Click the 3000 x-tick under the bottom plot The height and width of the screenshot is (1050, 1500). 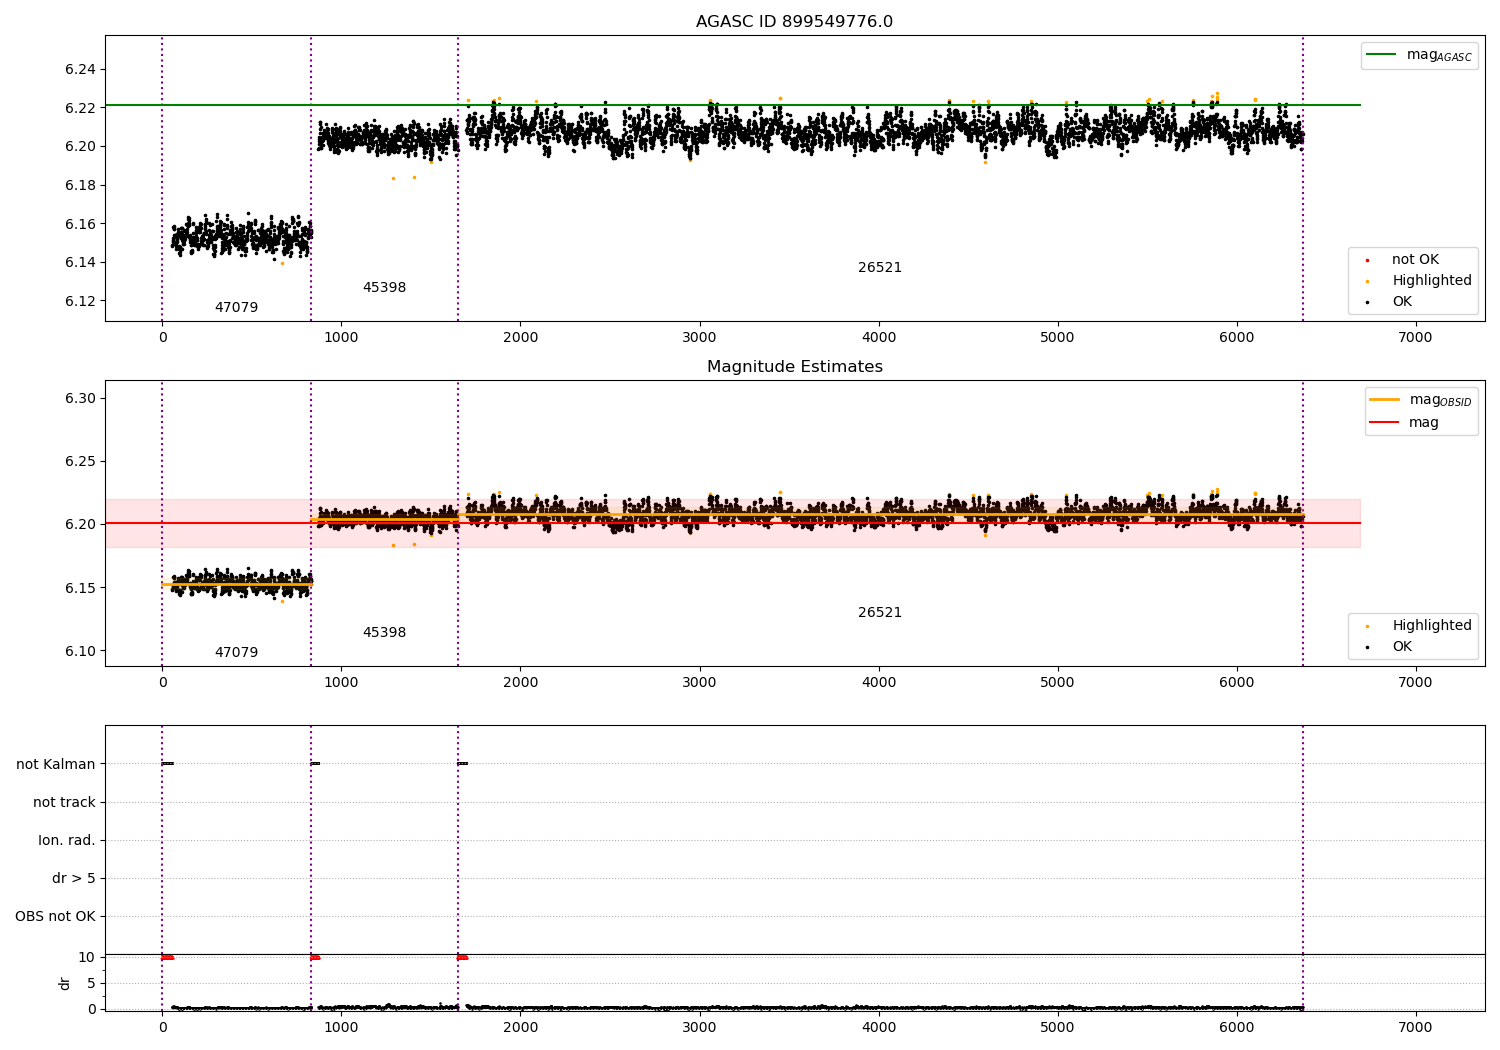pos(699,1027)
